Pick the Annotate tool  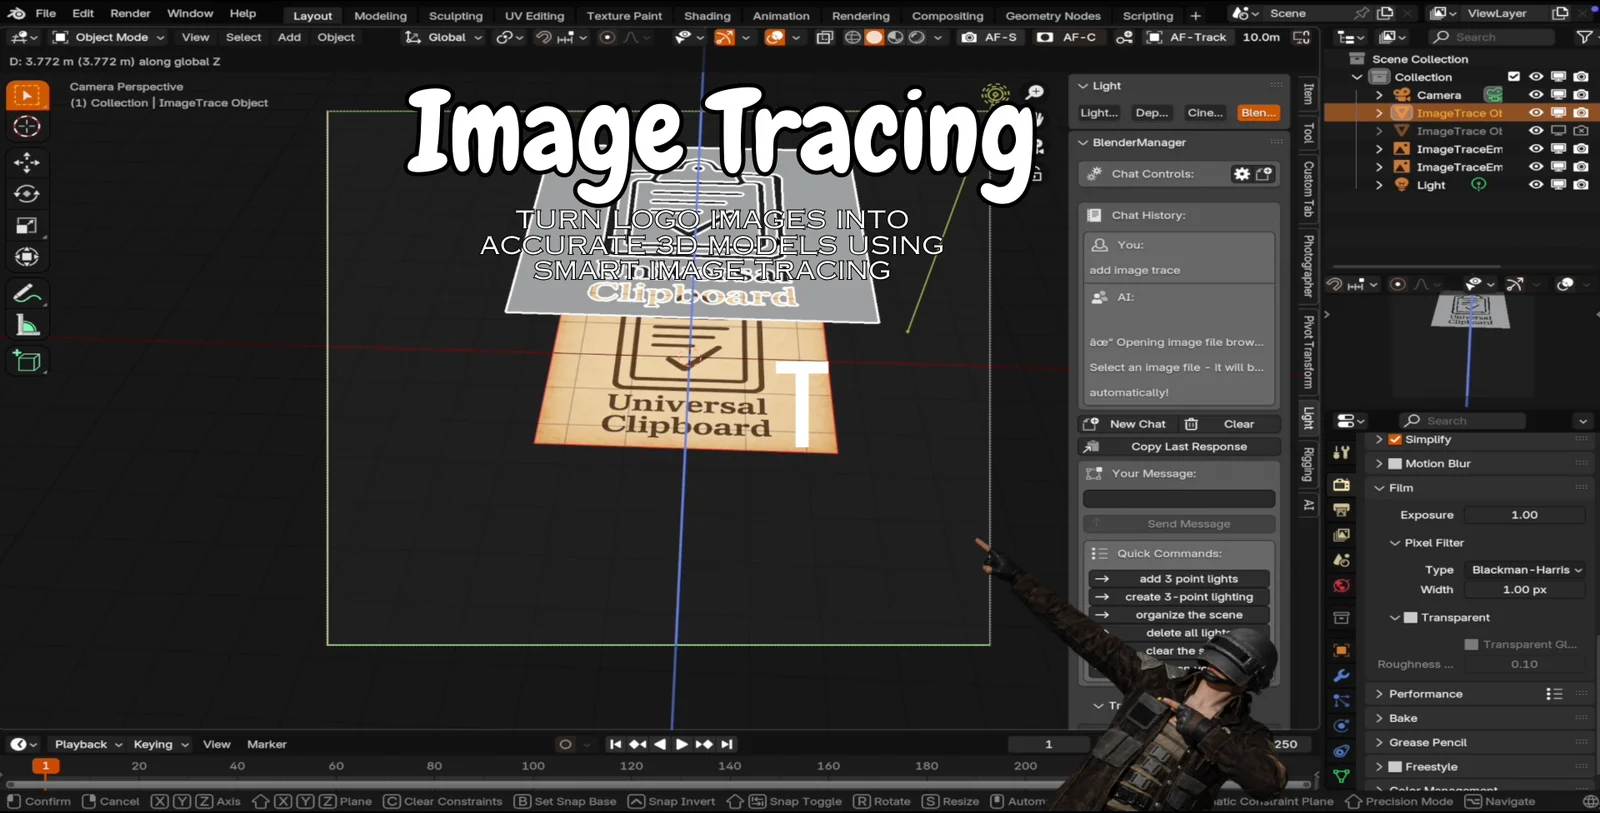click(x=27, y=294)
